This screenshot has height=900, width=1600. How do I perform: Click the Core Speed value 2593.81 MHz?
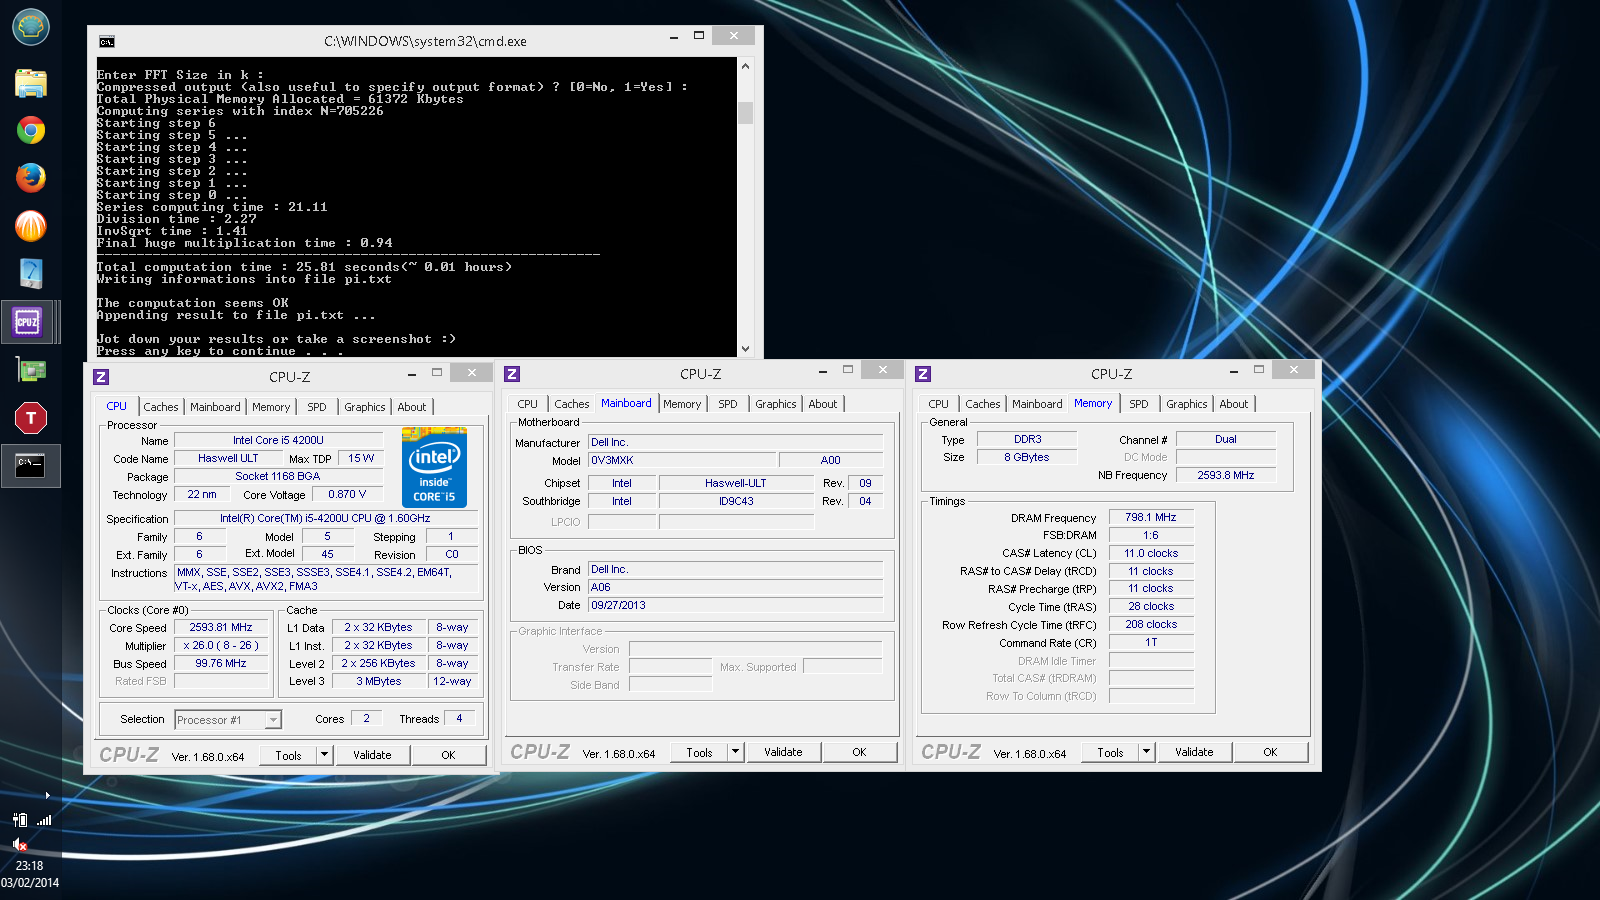click(x=221, y=628)
